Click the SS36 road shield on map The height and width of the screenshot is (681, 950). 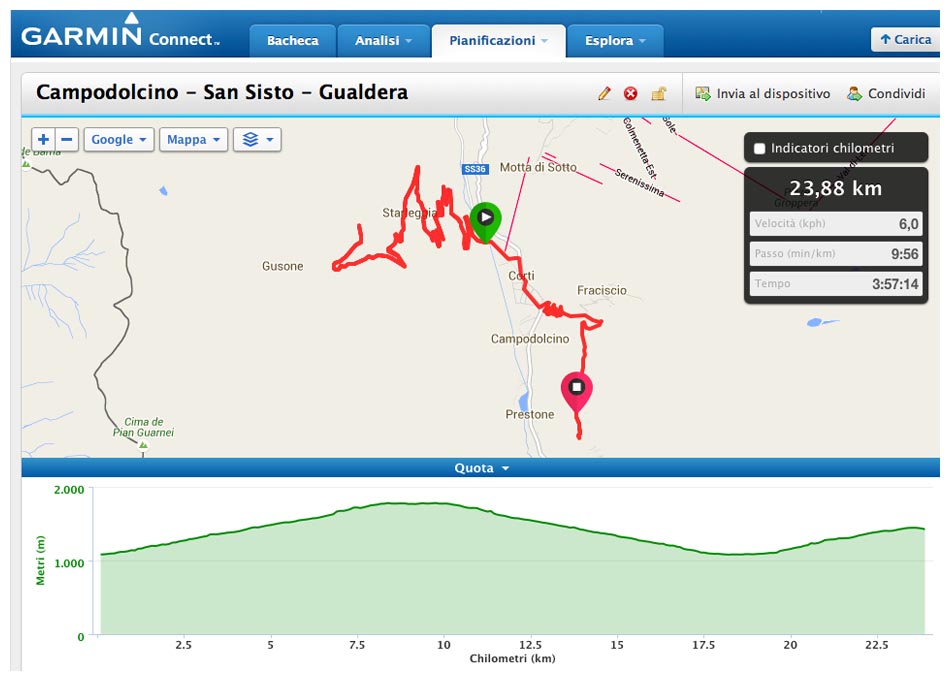475,169
